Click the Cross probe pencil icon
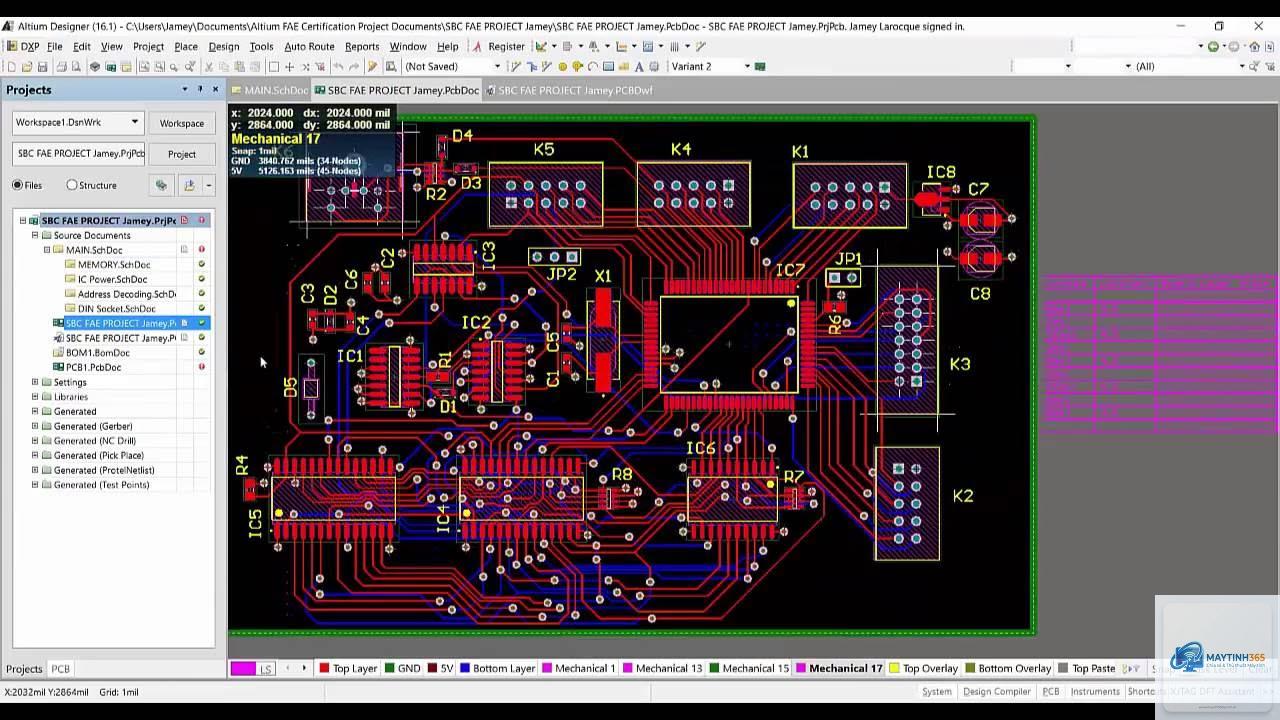This screenshot has width=1280, height=720. coord(372,66)
